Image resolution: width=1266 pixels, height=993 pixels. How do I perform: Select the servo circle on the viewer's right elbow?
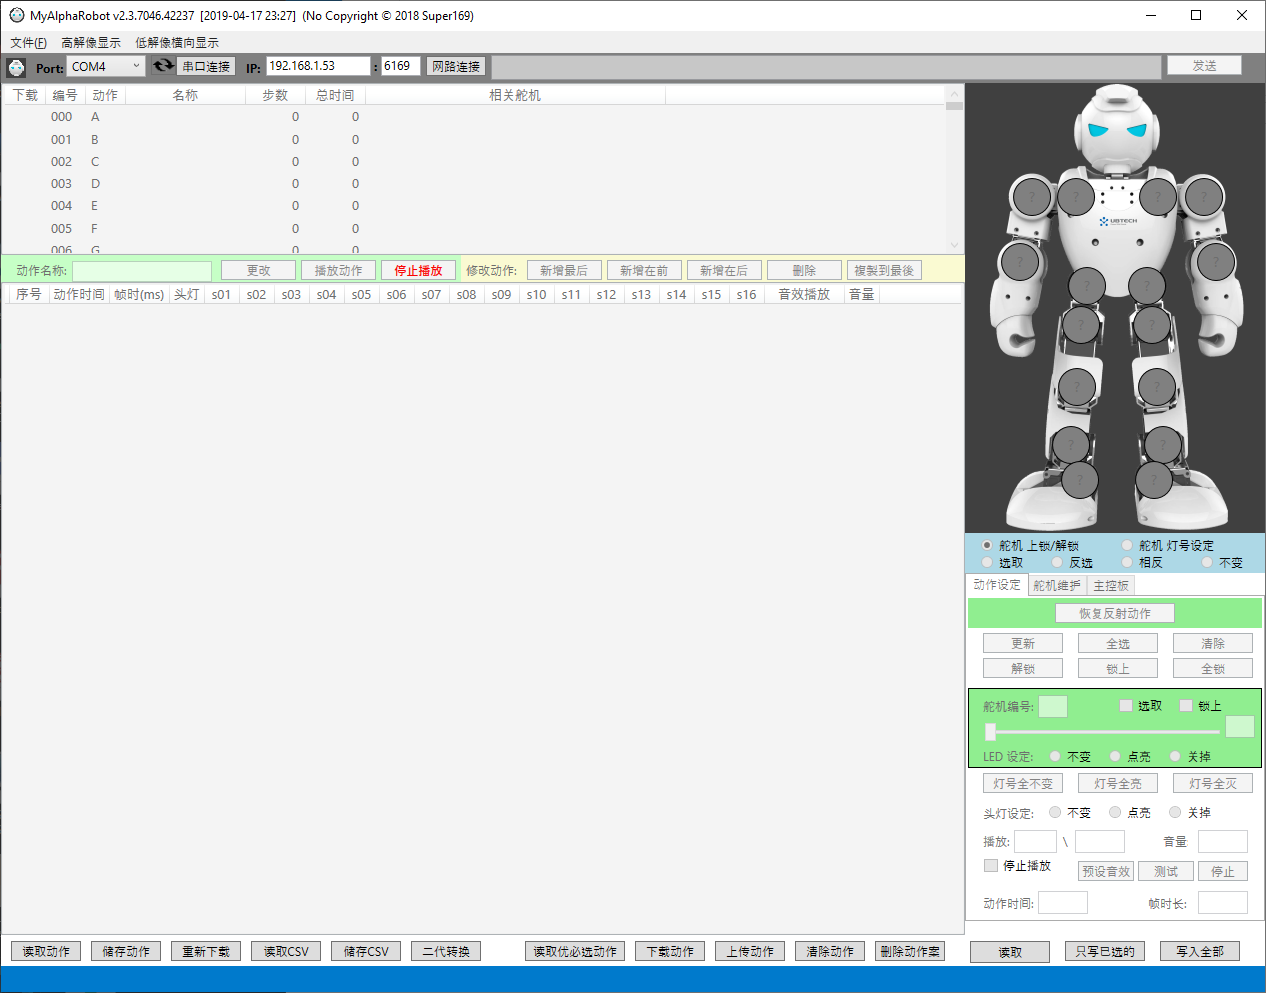[1216, 262]
